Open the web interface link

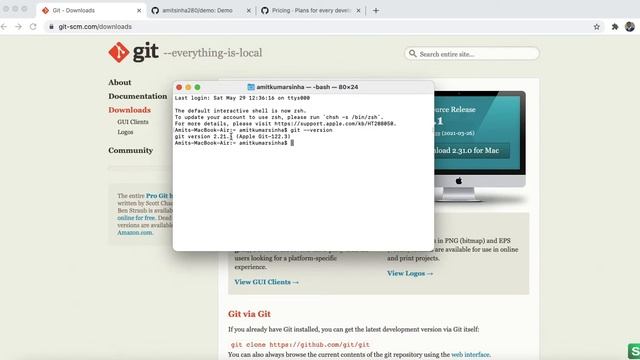click(470, 355)
